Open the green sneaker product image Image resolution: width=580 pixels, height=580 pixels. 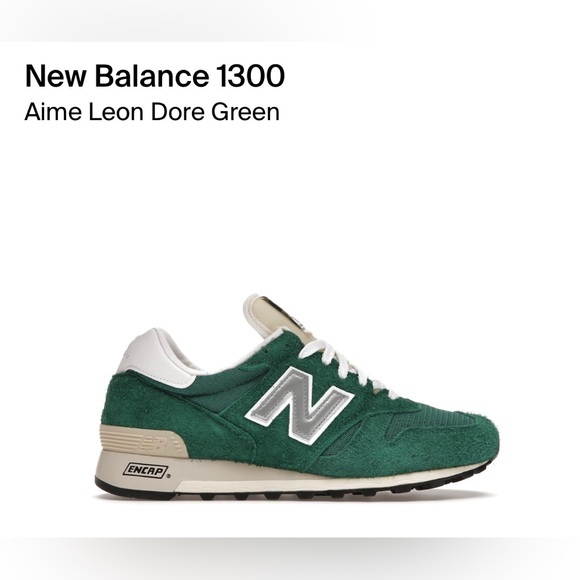[297, 398]
